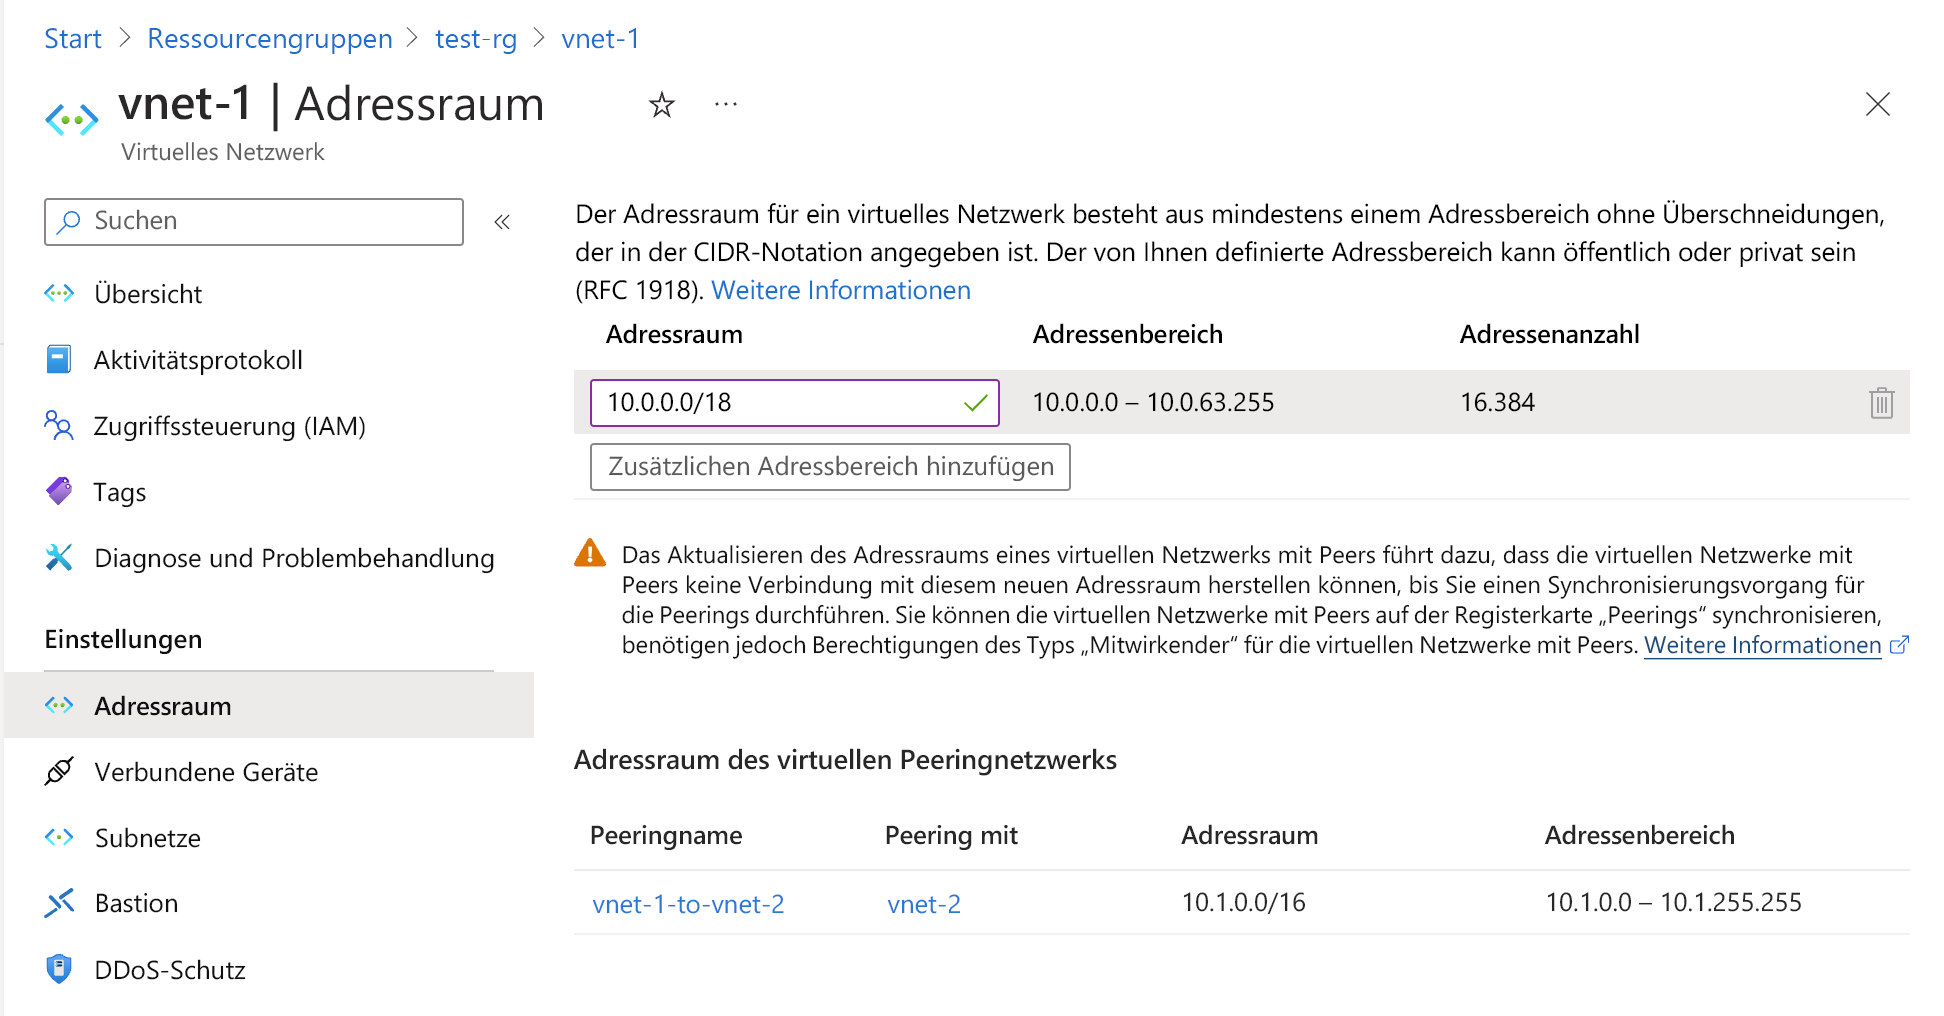1944x1016 pixels.
Task: Click the DDoS-Schutz shield icon
Action: (x=59, y=969)
